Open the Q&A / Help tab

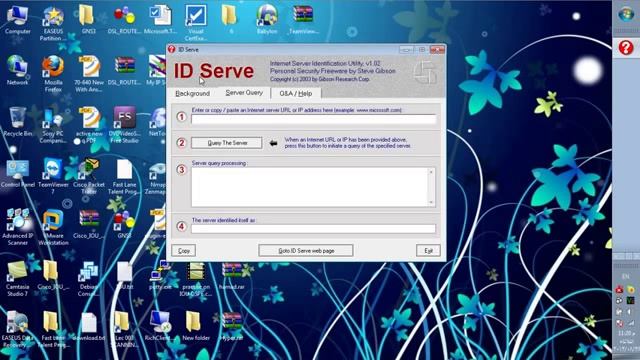point(296,93)
